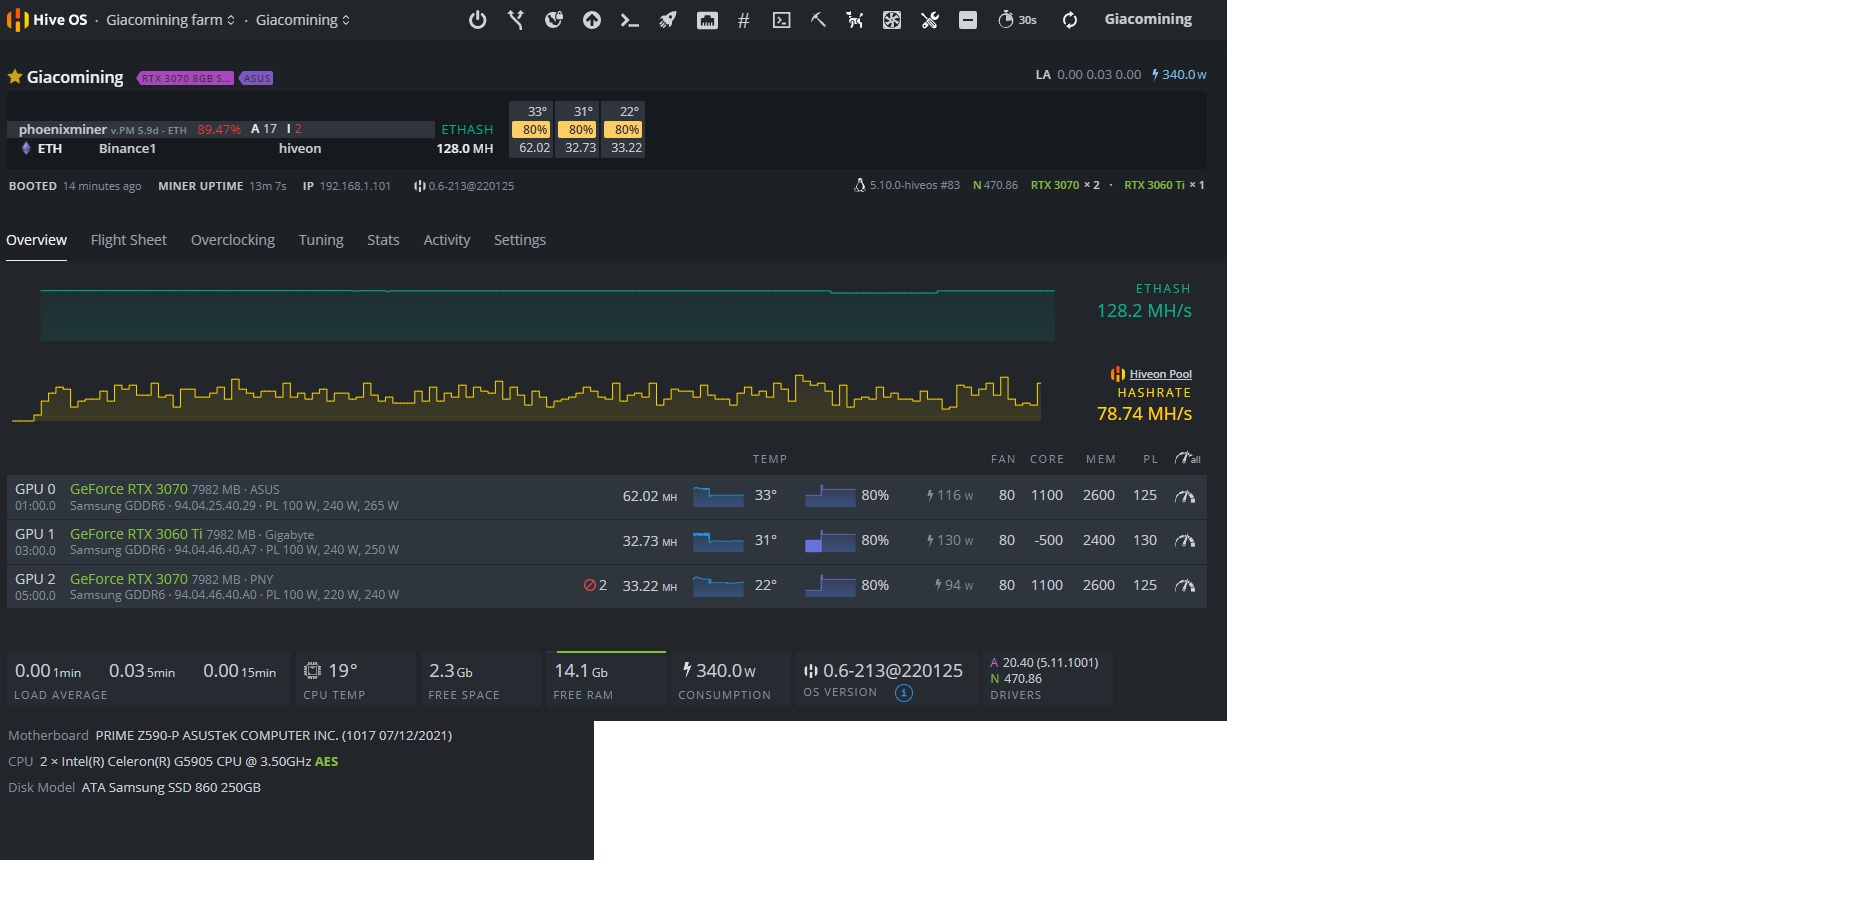Click the circular refresh arrows icon

[1070, 20]
